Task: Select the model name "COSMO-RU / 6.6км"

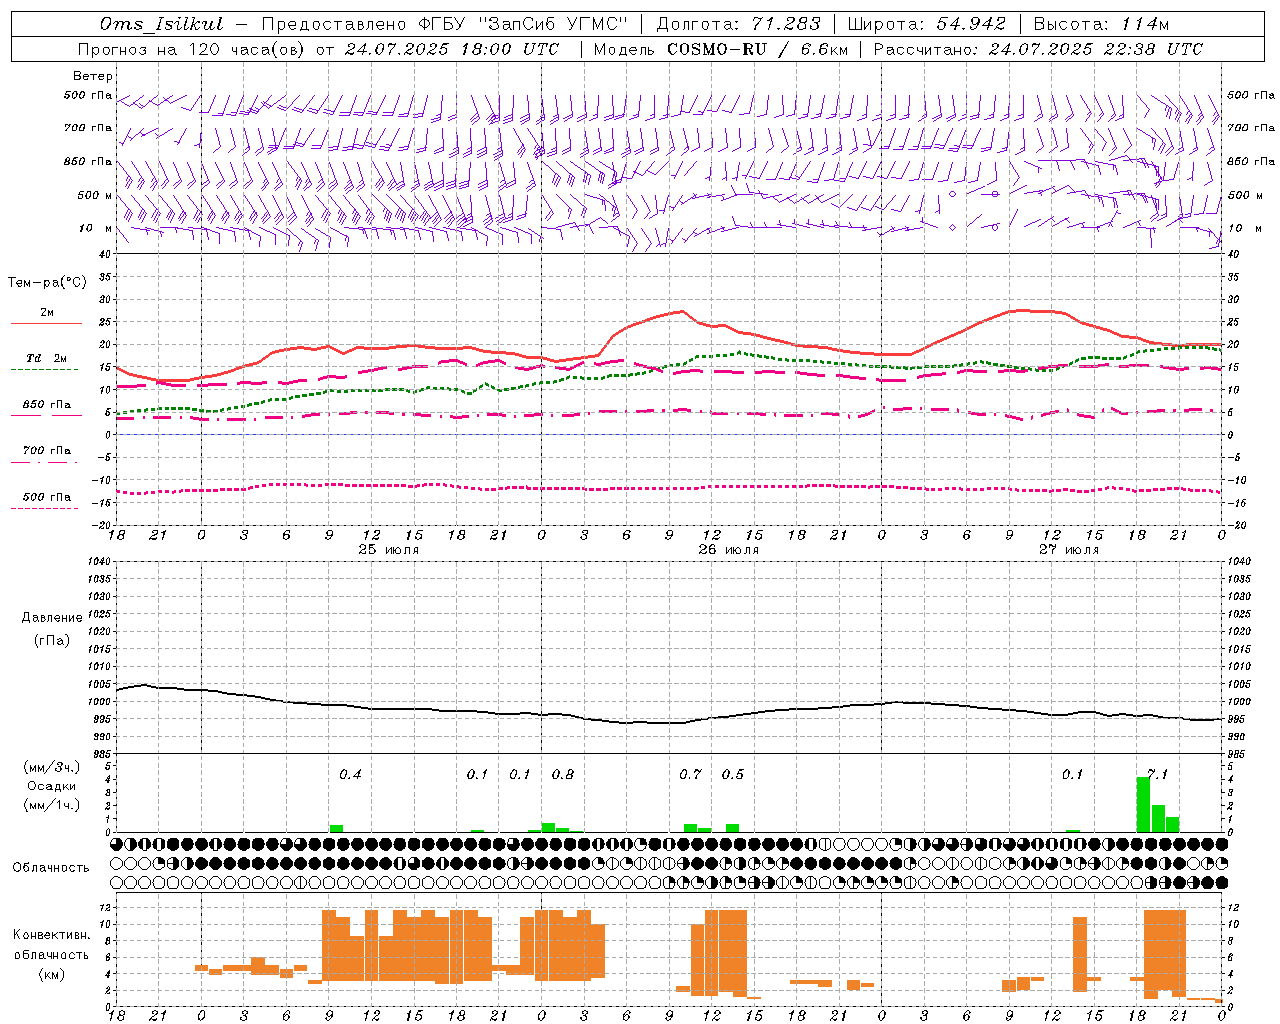Action: pyautogui.click(x=757, y=49)
